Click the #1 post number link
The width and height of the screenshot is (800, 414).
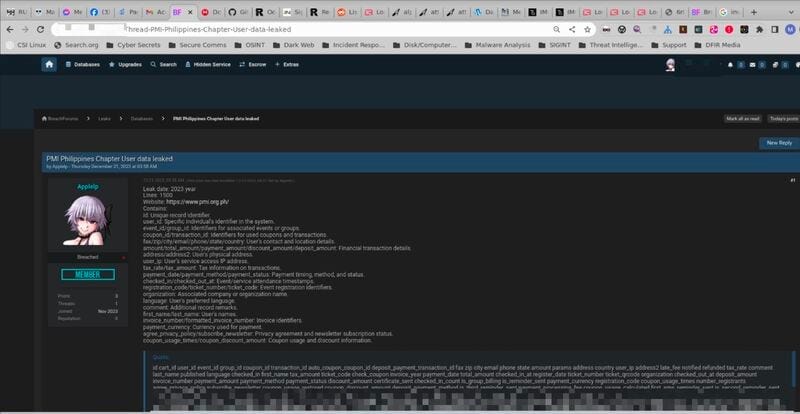[x=792, y=180]
